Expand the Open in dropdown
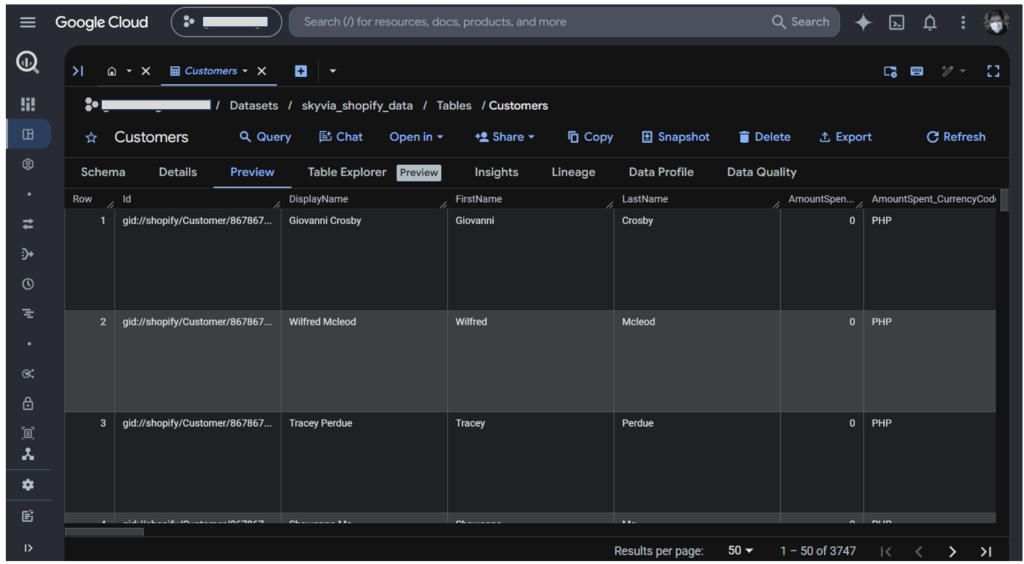 tap(417, 137)
